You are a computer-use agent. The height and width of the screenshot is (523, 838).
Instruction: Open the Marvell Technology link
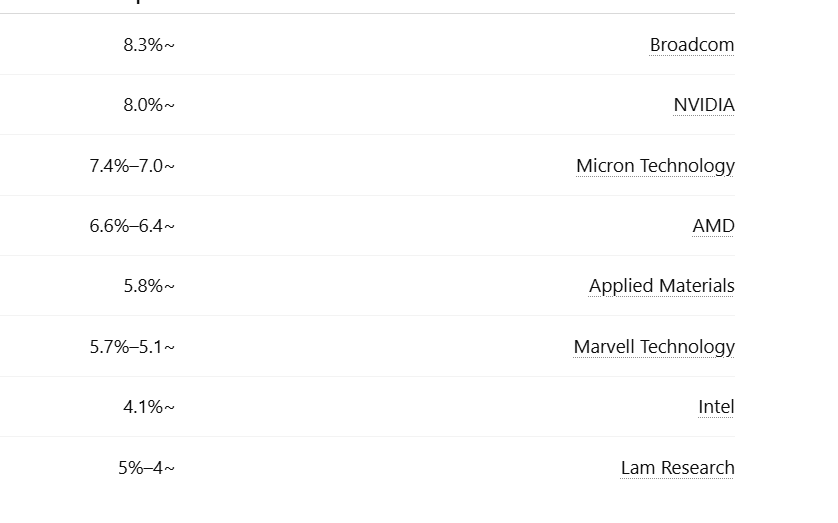[654, 347]
